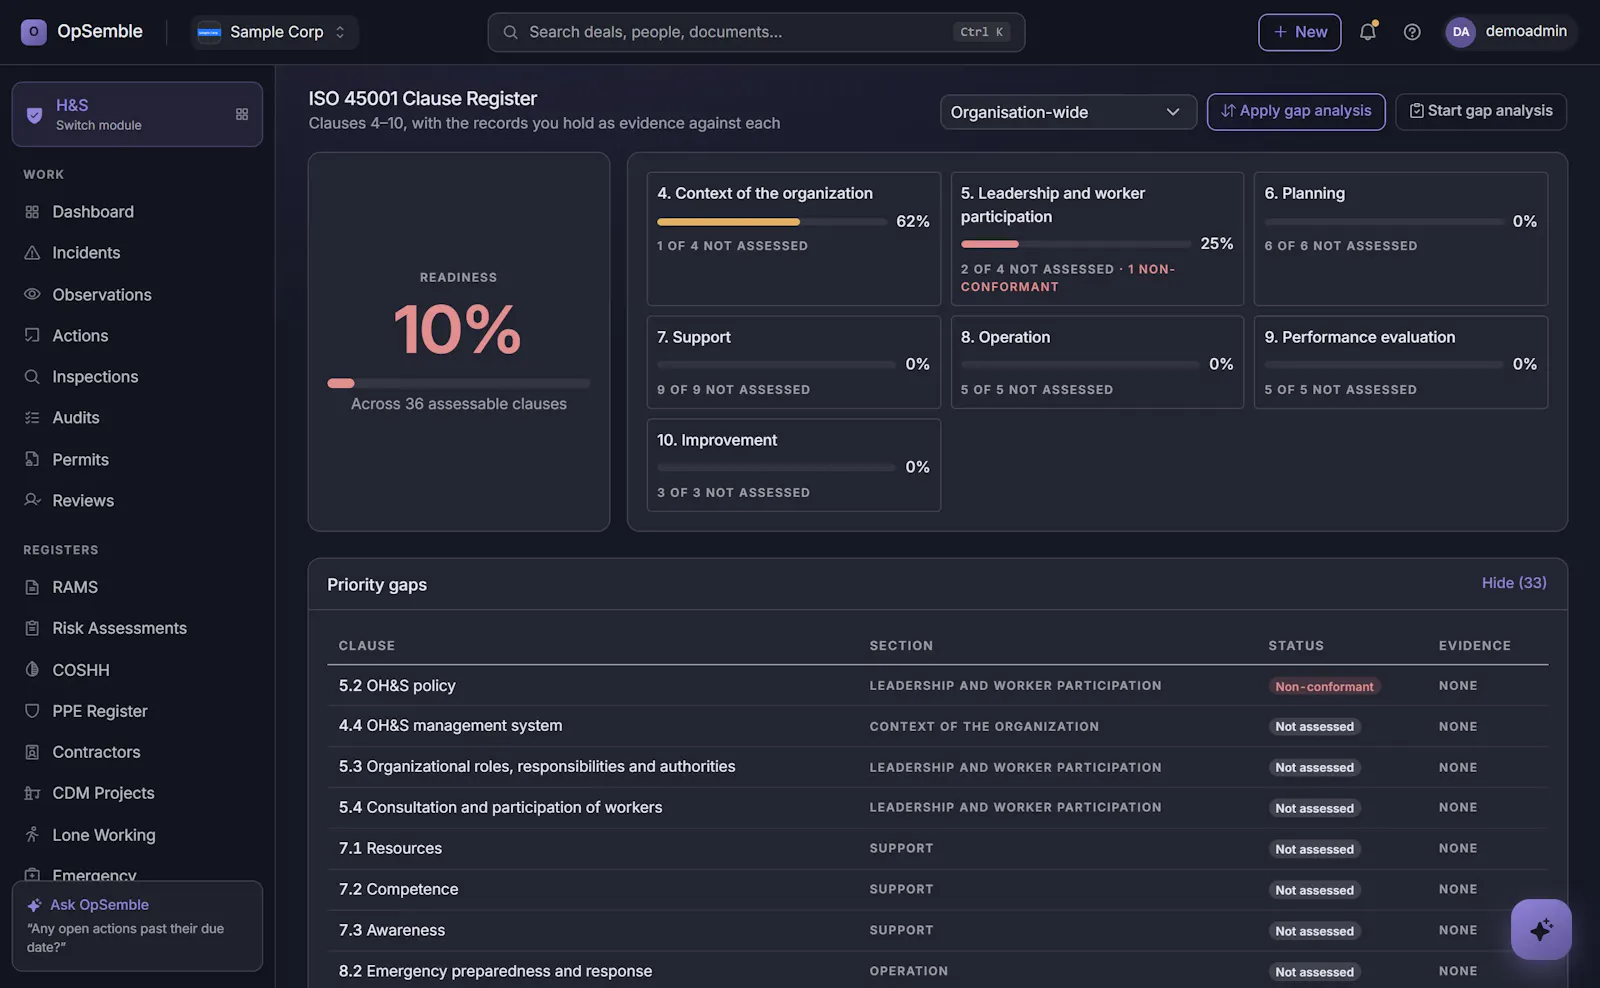Click the Reviews person icon

(x=32, y=500)
